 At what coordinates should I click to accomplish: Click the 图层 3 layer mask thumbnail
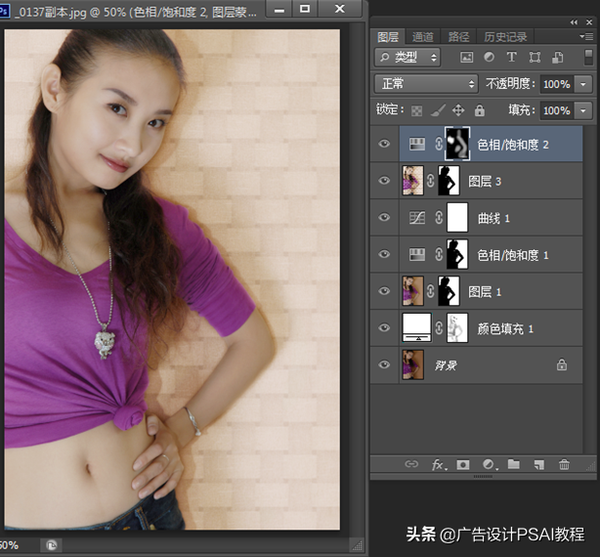click(455, 180)
